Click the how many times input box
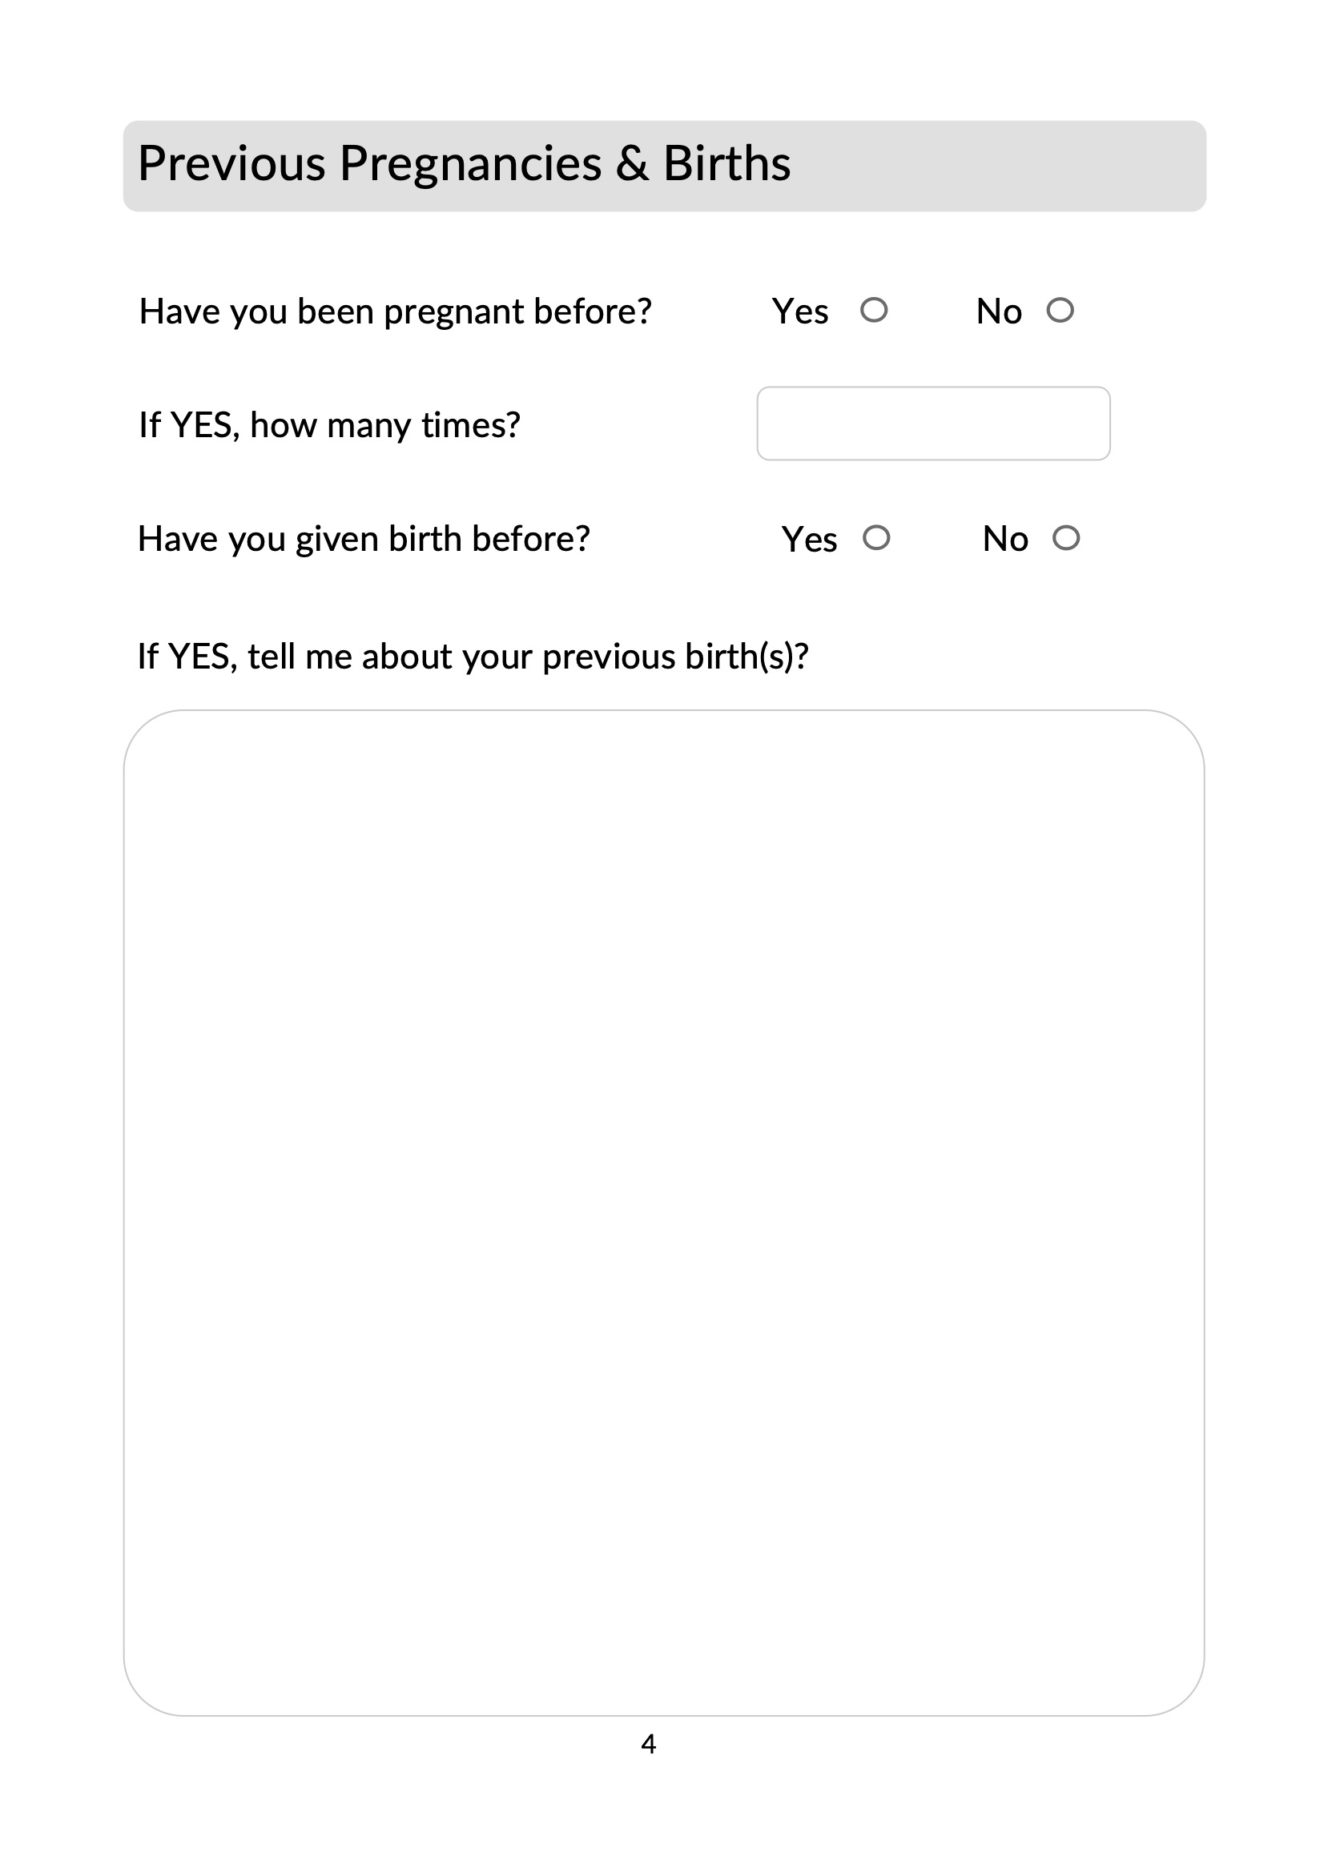 933,424
